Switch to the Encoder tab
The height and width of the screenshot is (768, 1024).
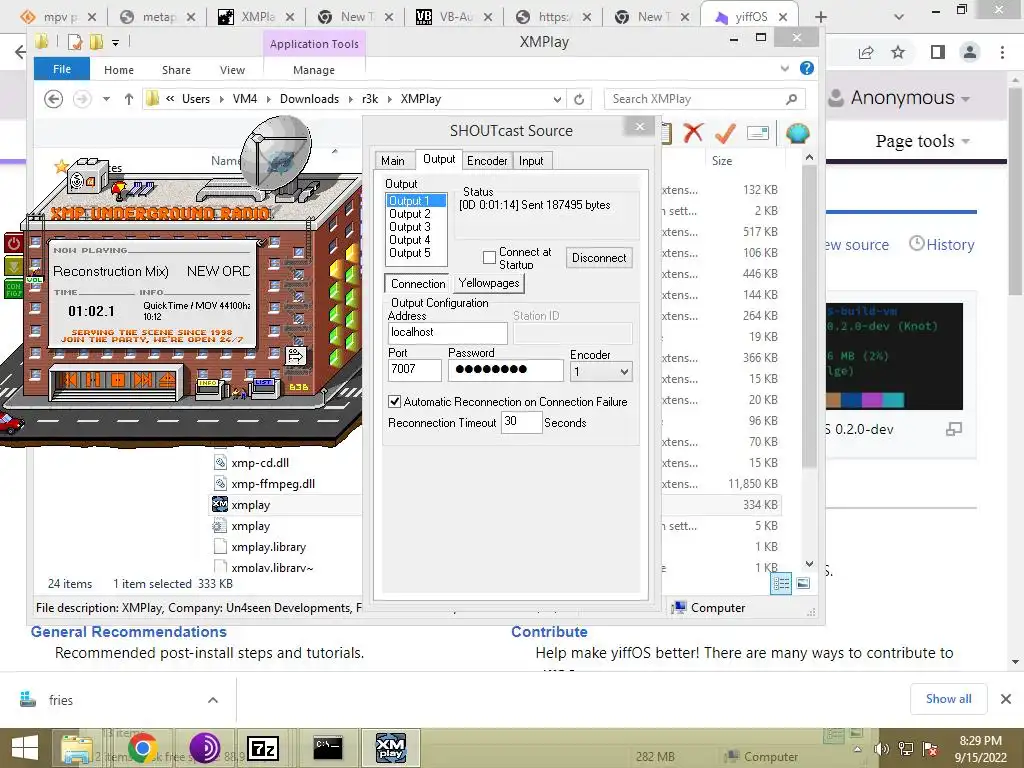coord(487,161)
